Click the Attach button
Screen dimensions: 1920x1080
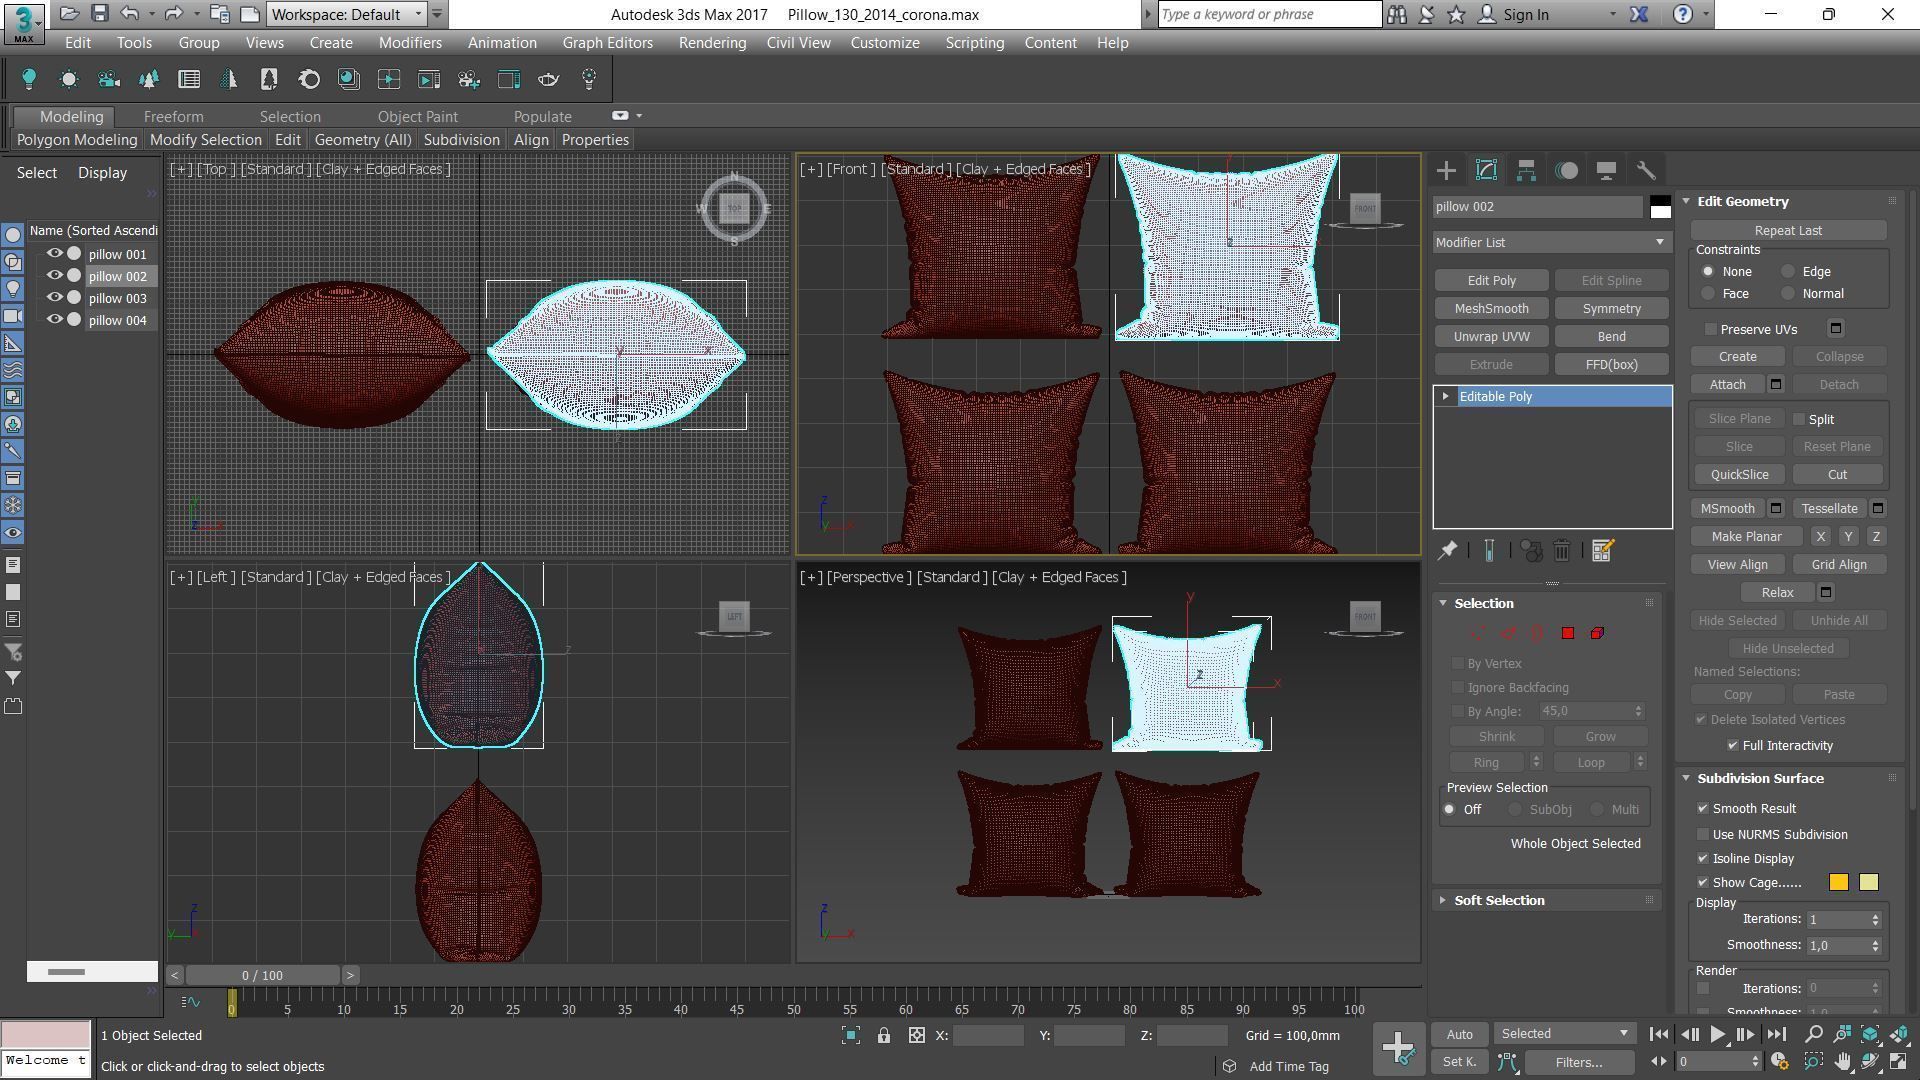[1728, 385]
